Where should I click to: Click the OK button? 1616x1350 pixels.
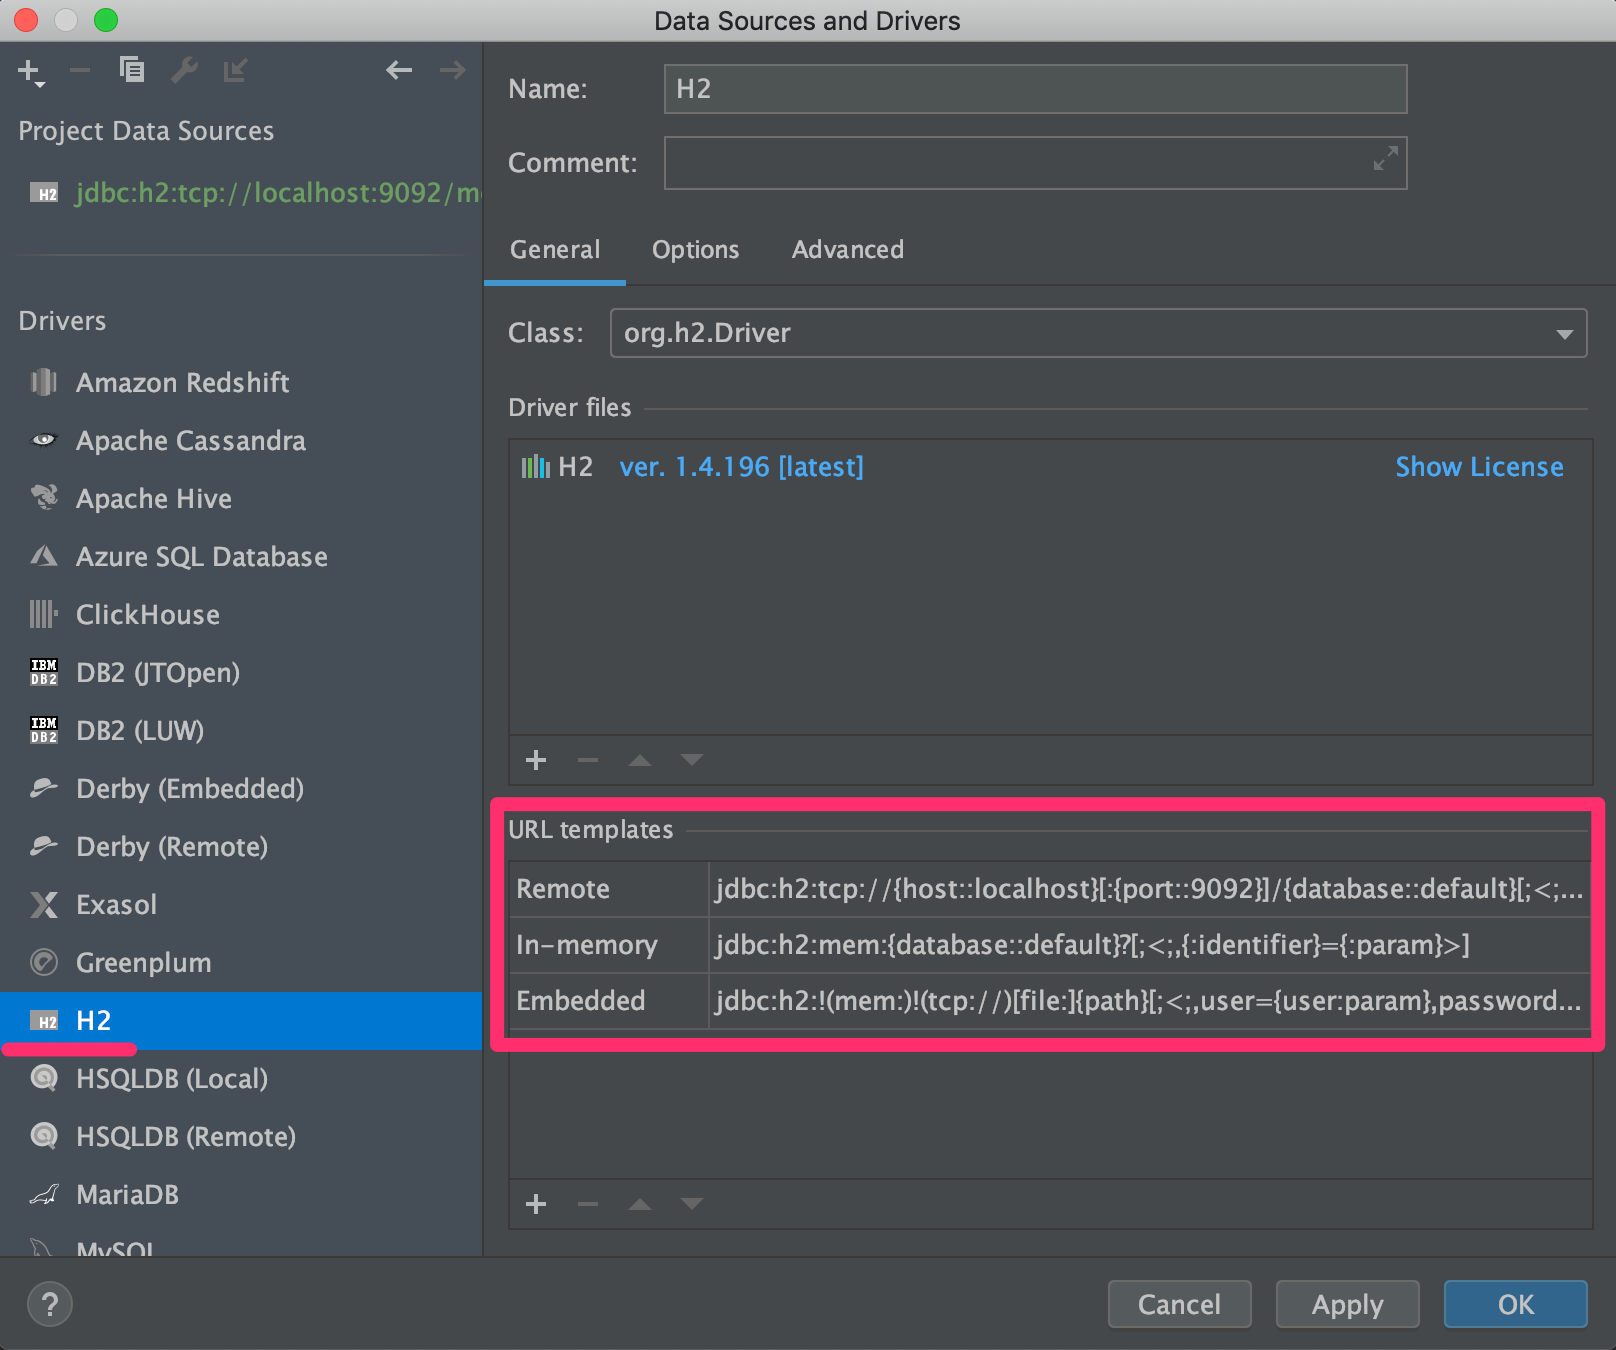click(x=1515, y=1304)
